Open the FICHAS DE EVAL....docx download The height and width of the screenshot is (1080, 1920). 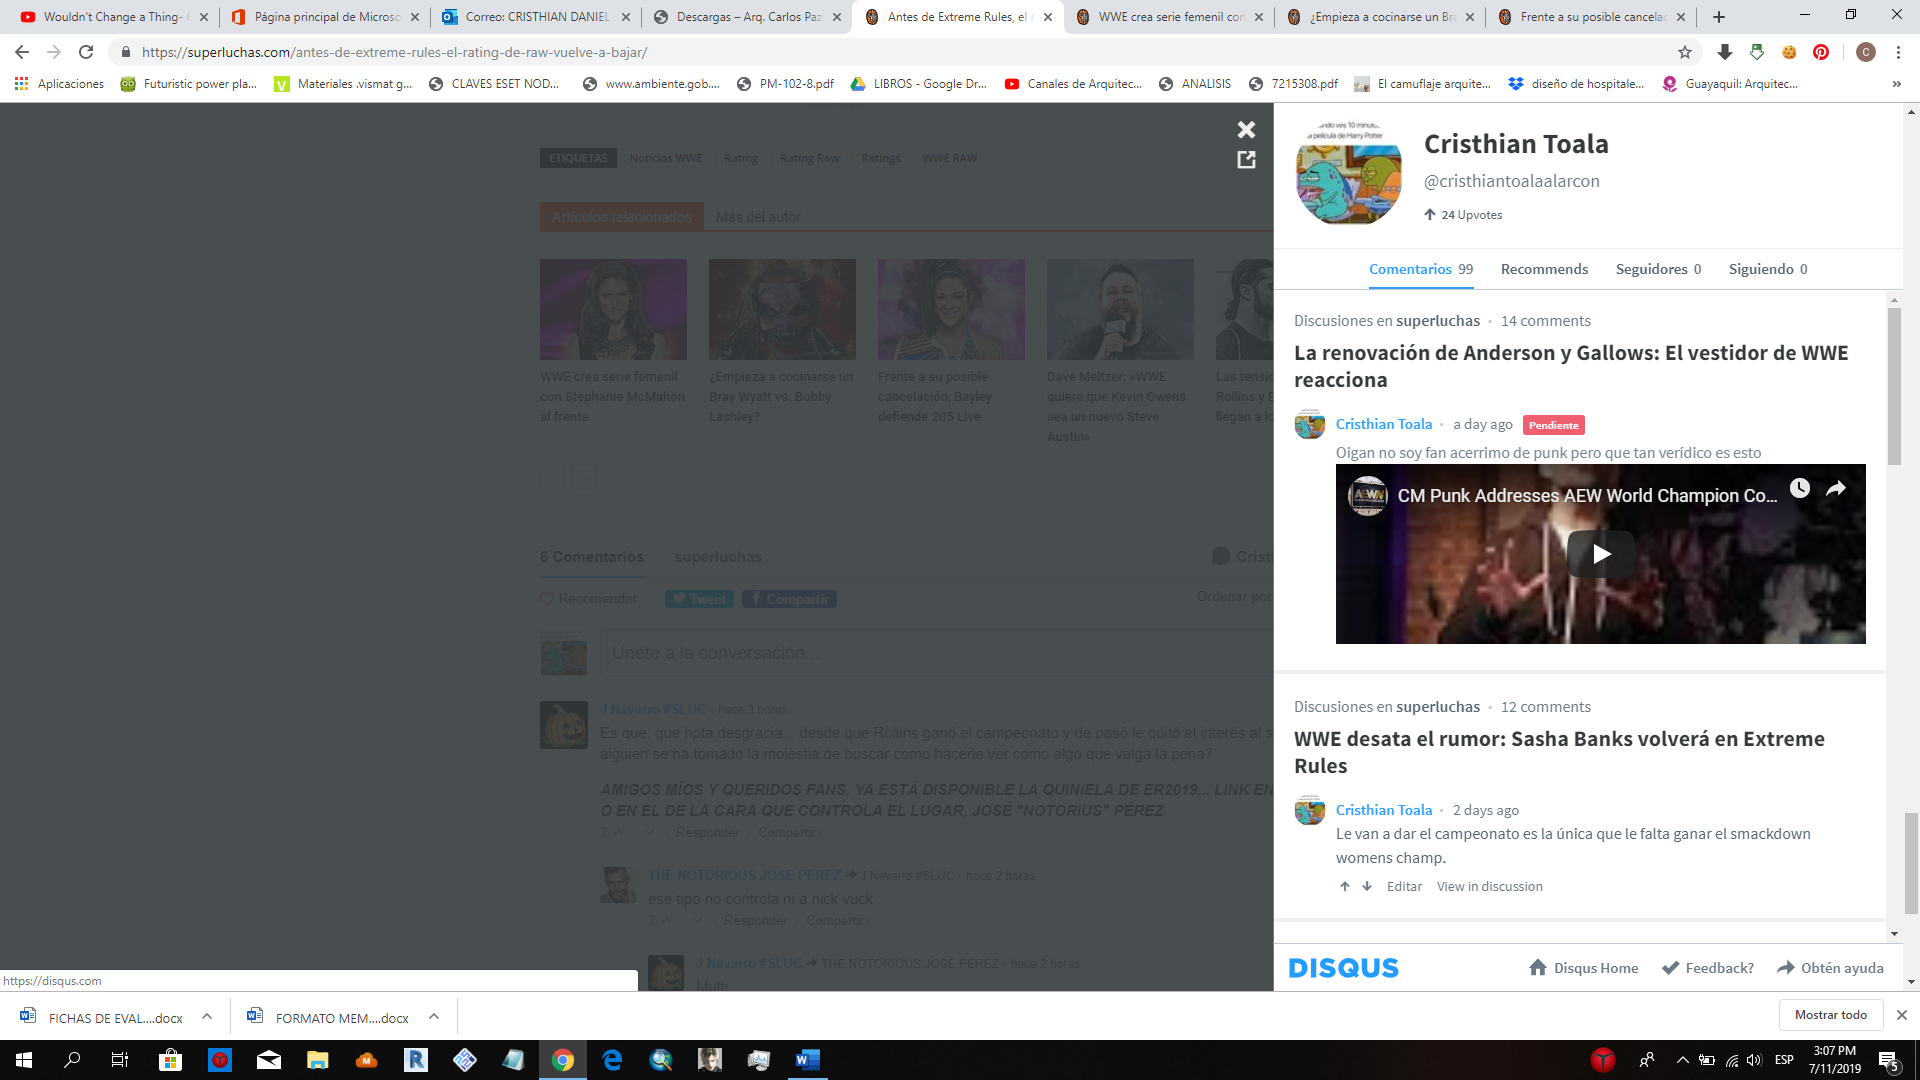point(103,1018)
